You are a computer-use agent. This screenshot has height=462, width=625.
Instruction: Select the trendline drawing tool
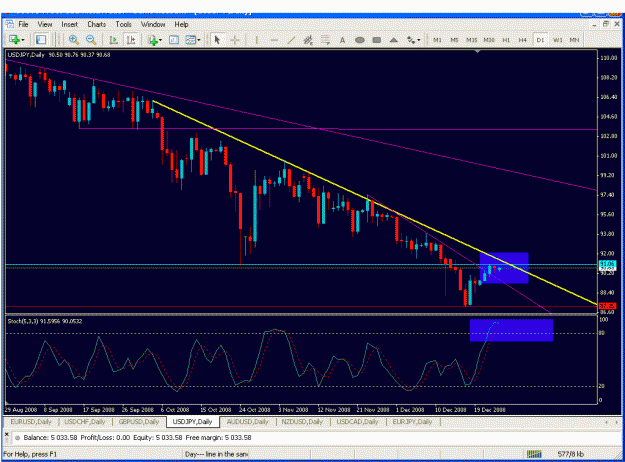pos(291,40)
